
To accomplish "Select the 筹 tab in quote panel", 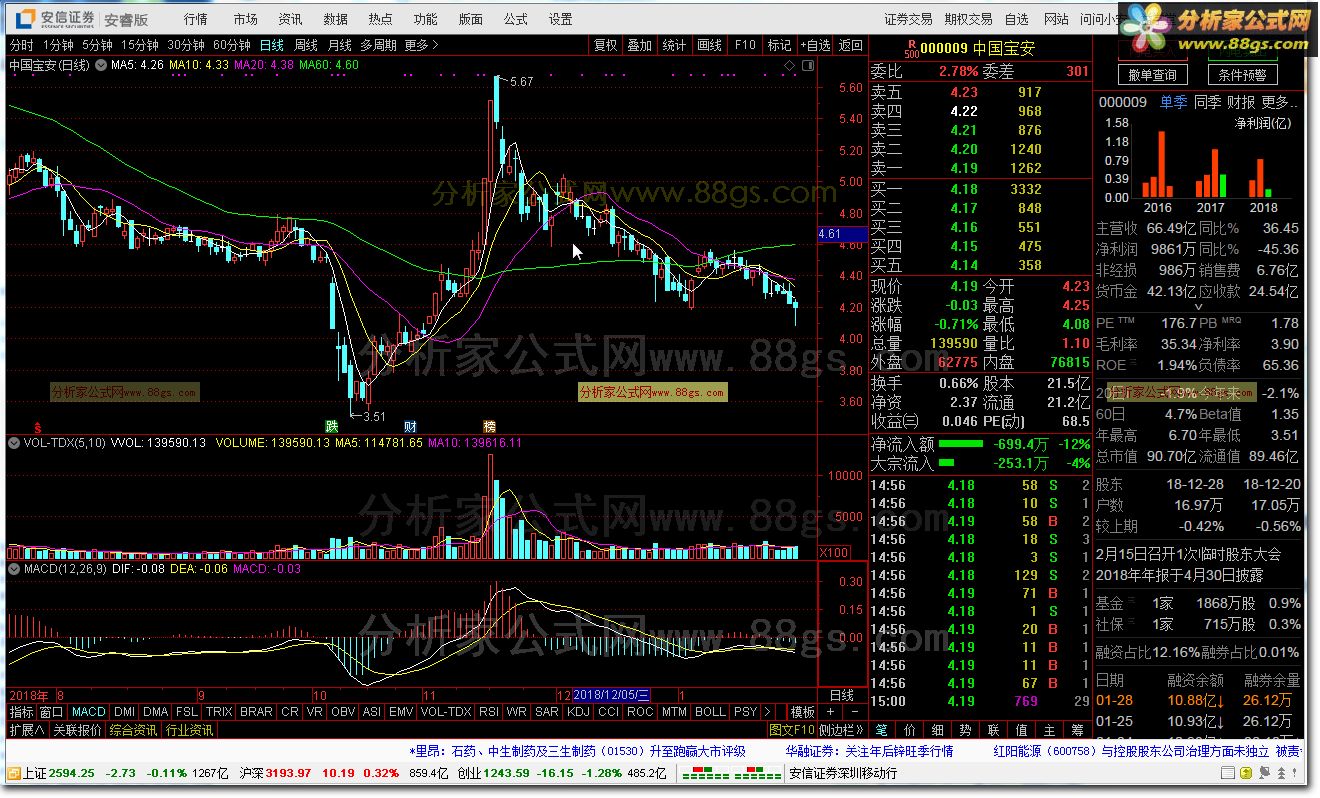I will (x=1077, y=730).
